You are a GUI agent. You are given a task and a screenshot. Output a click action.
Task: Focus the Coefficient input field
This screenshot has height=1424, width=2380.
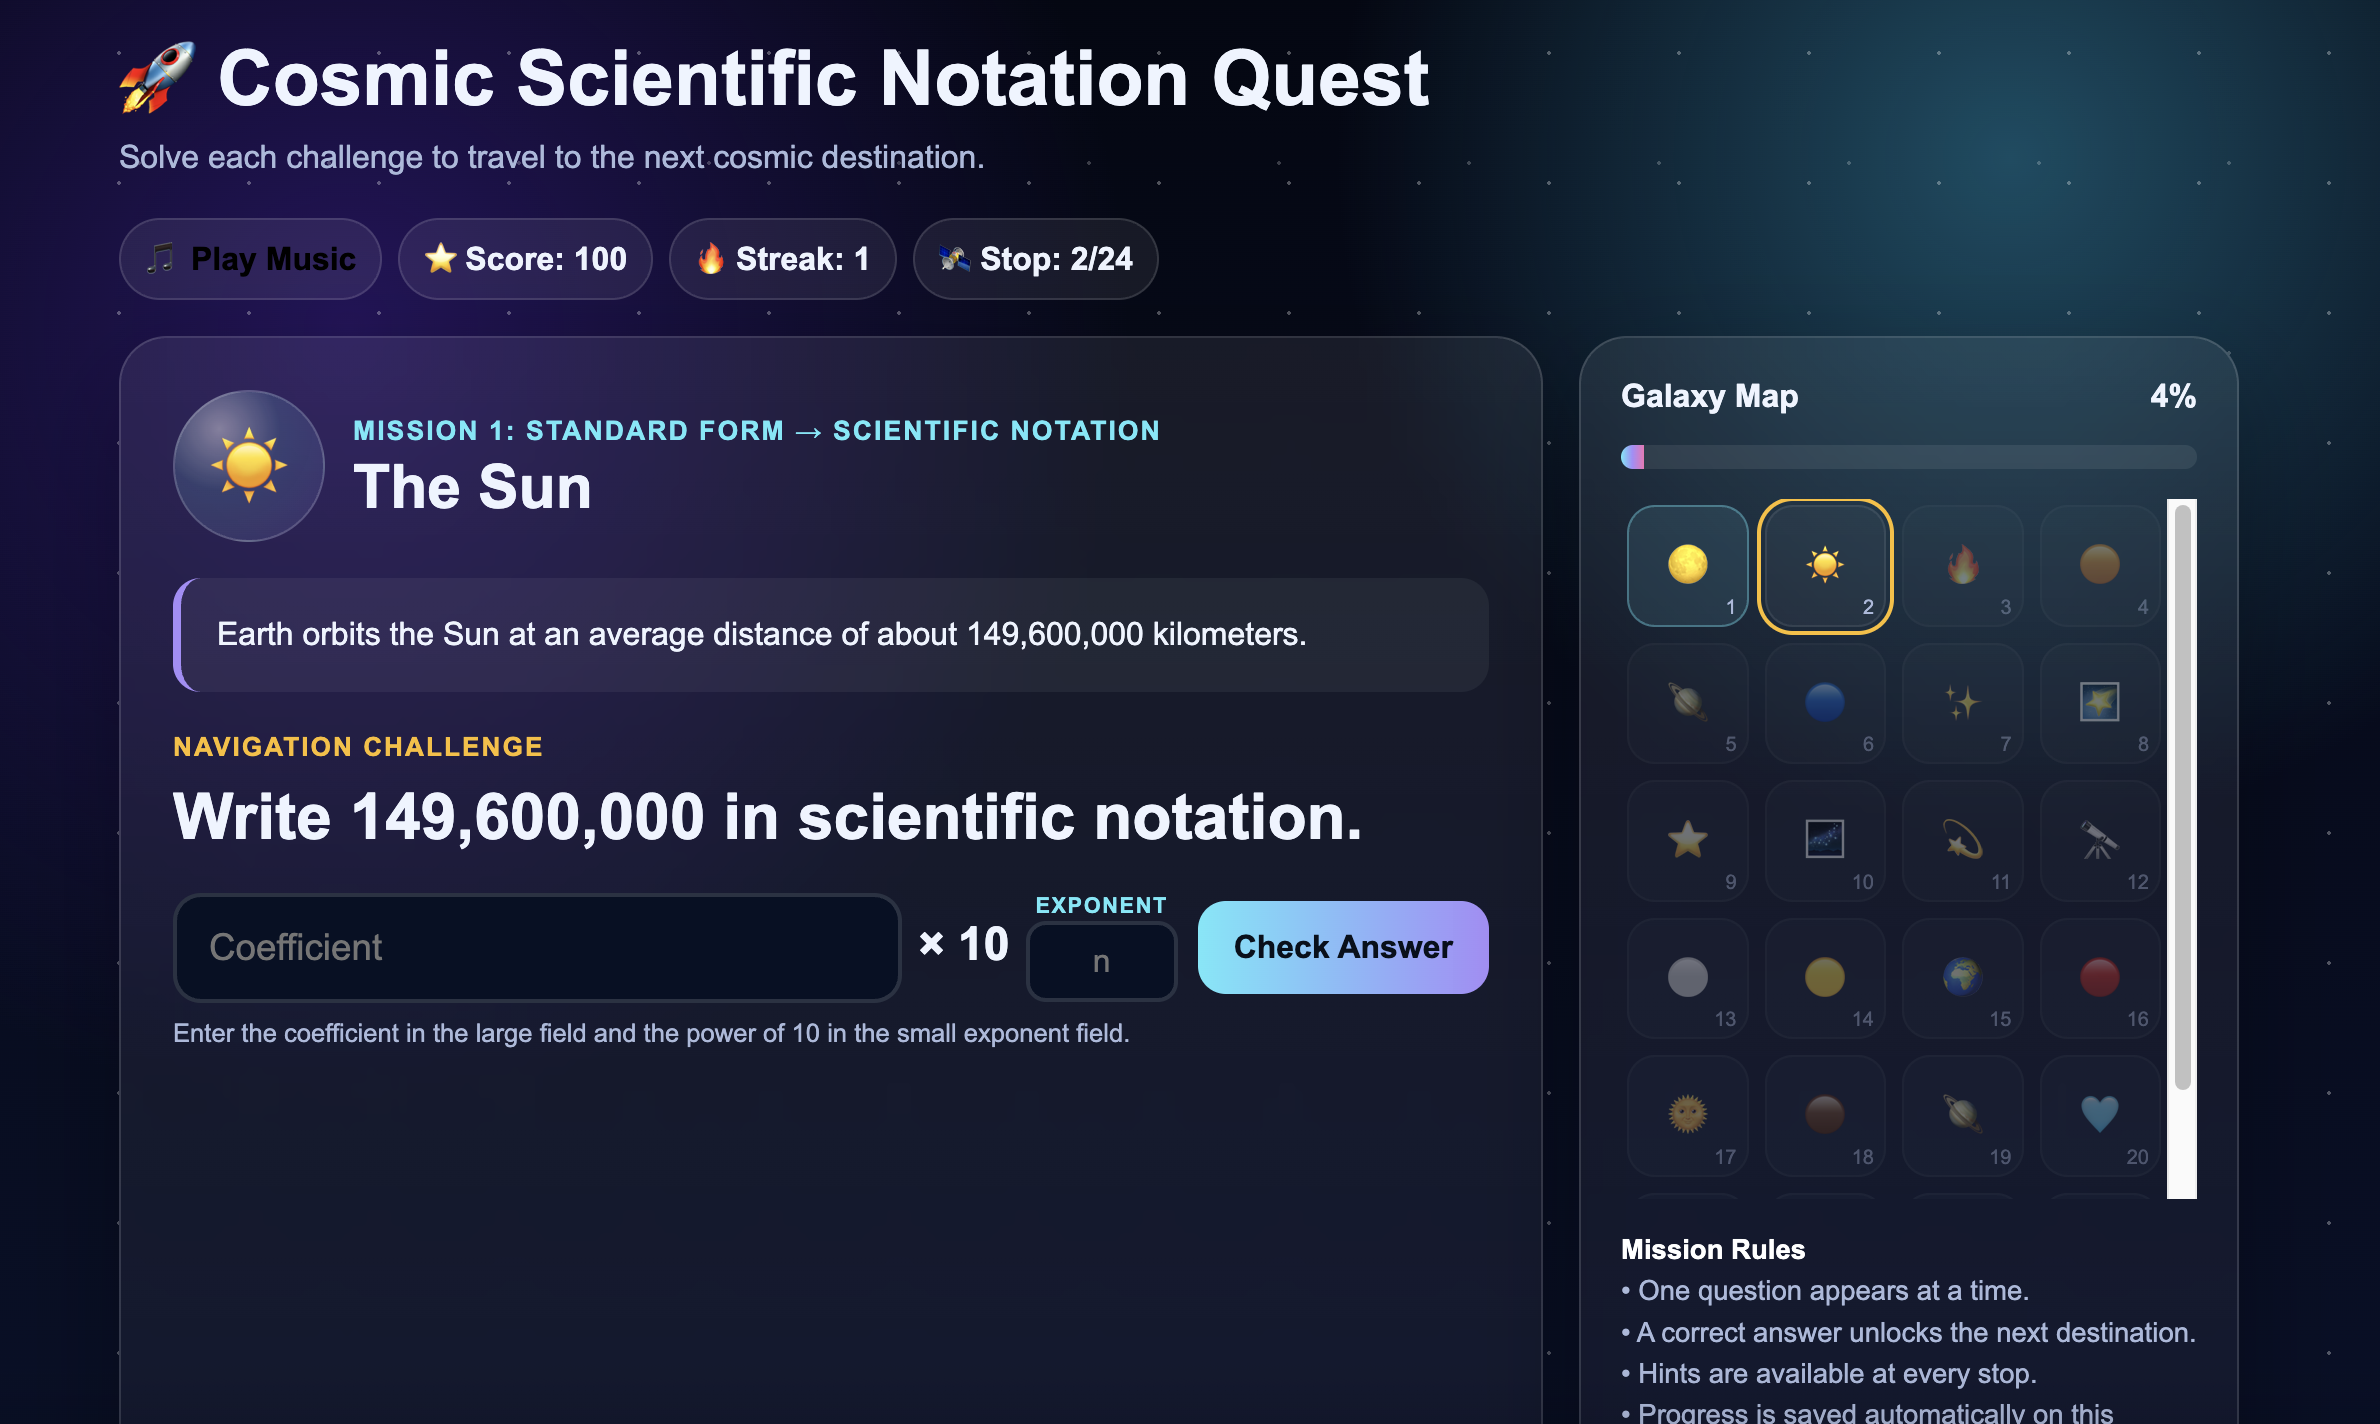(x=538, y=947)
